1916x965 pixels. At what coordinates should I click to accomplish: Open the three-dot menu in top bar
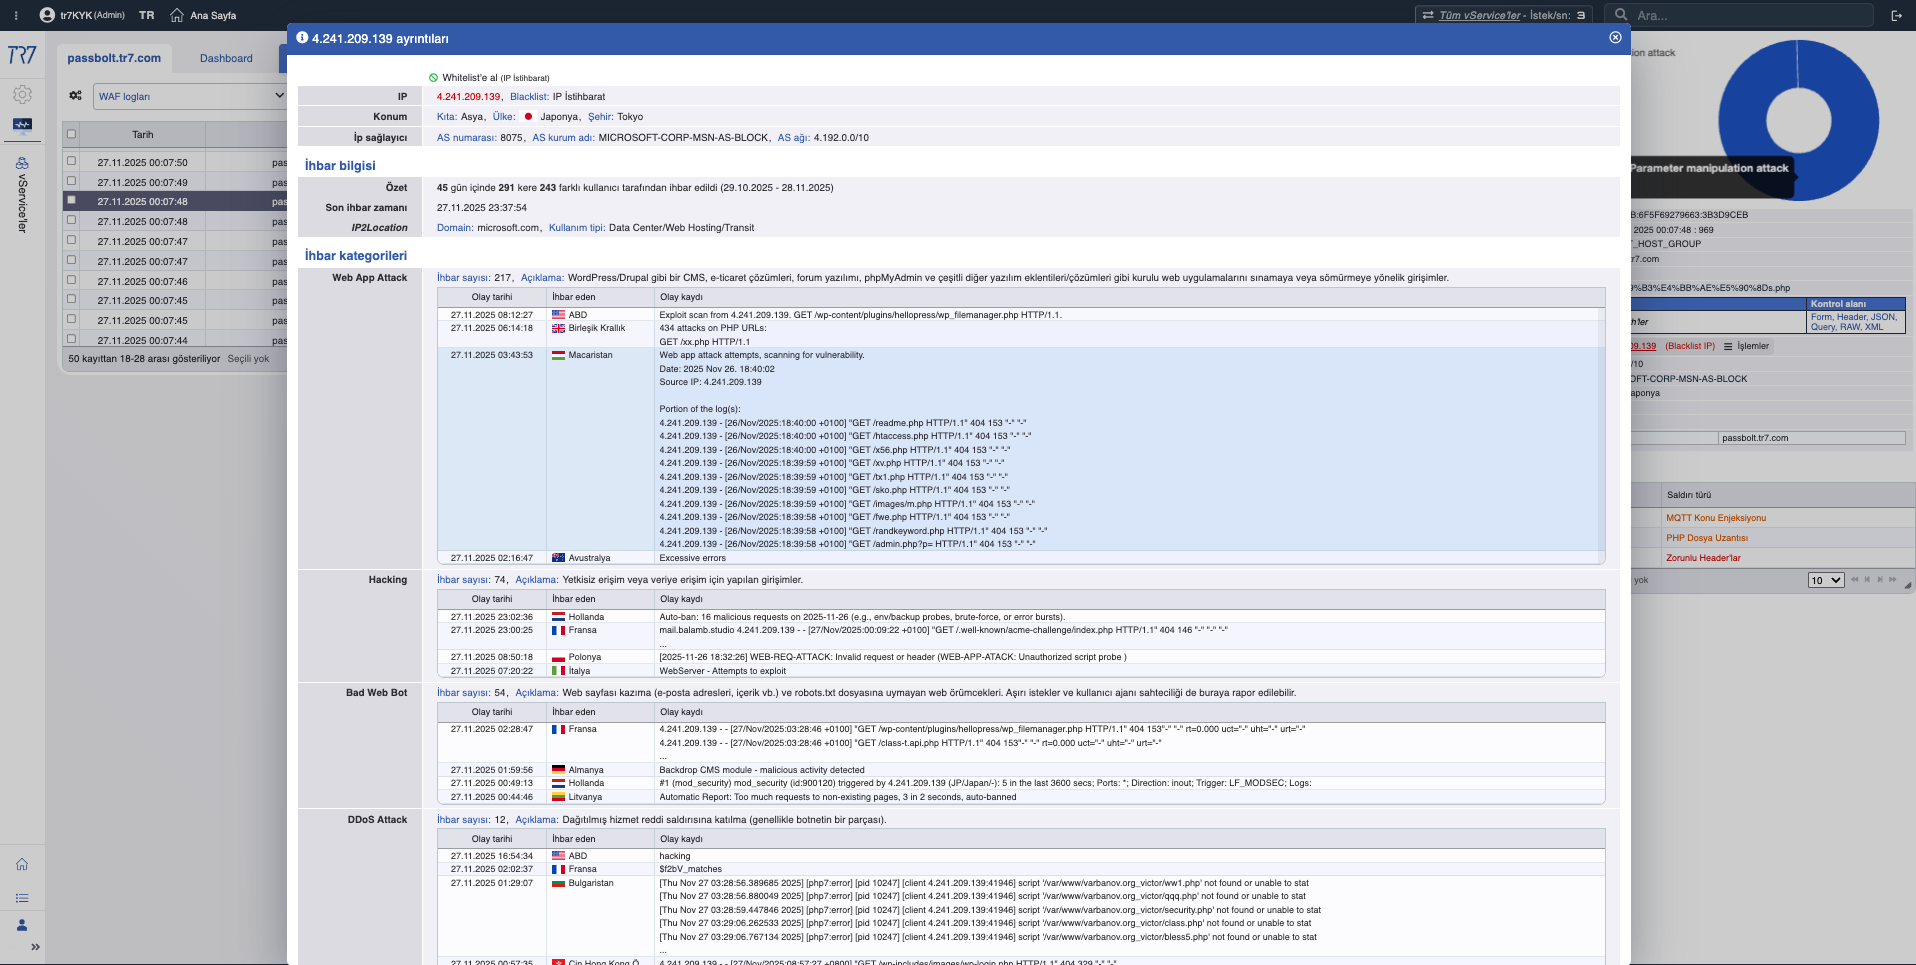(x=16, y=15)
